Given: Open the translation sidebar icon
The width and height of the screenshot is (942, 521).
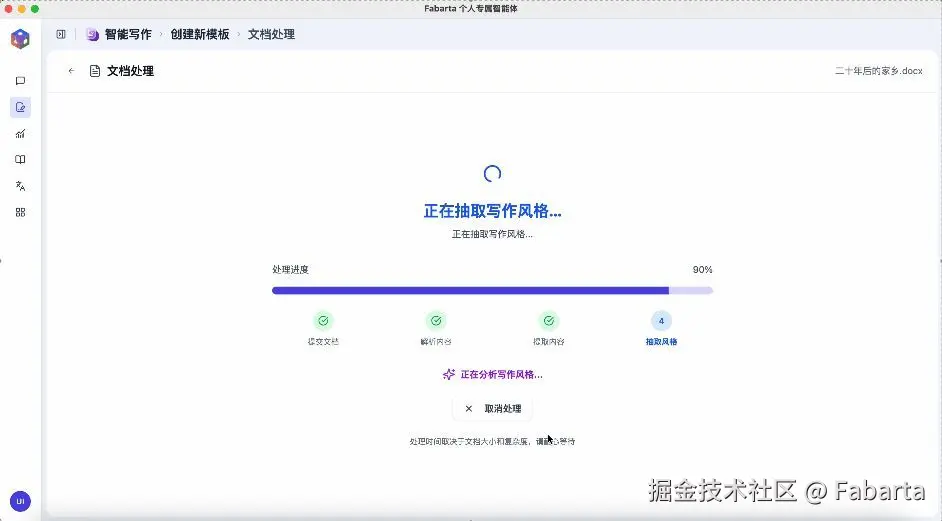Looking at the screenshot, I should pyautogui.click(x=20, y=186).
